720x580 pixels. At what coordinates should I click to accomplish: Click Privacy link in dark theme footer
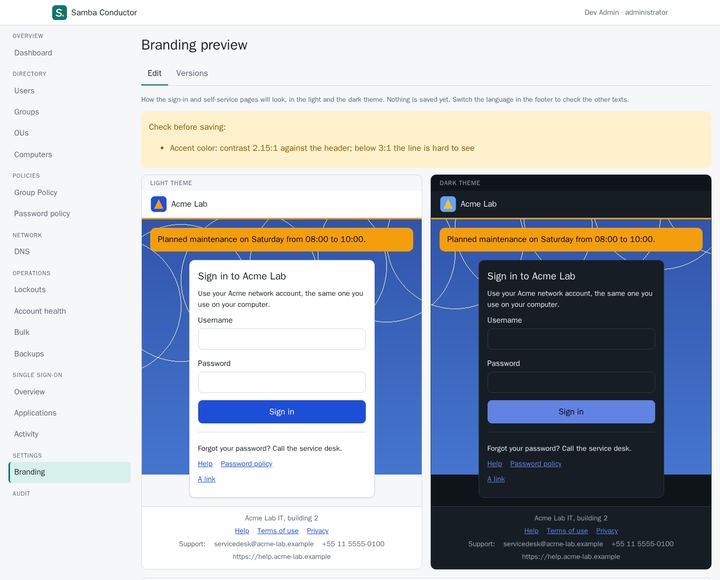tap(607, 531)
